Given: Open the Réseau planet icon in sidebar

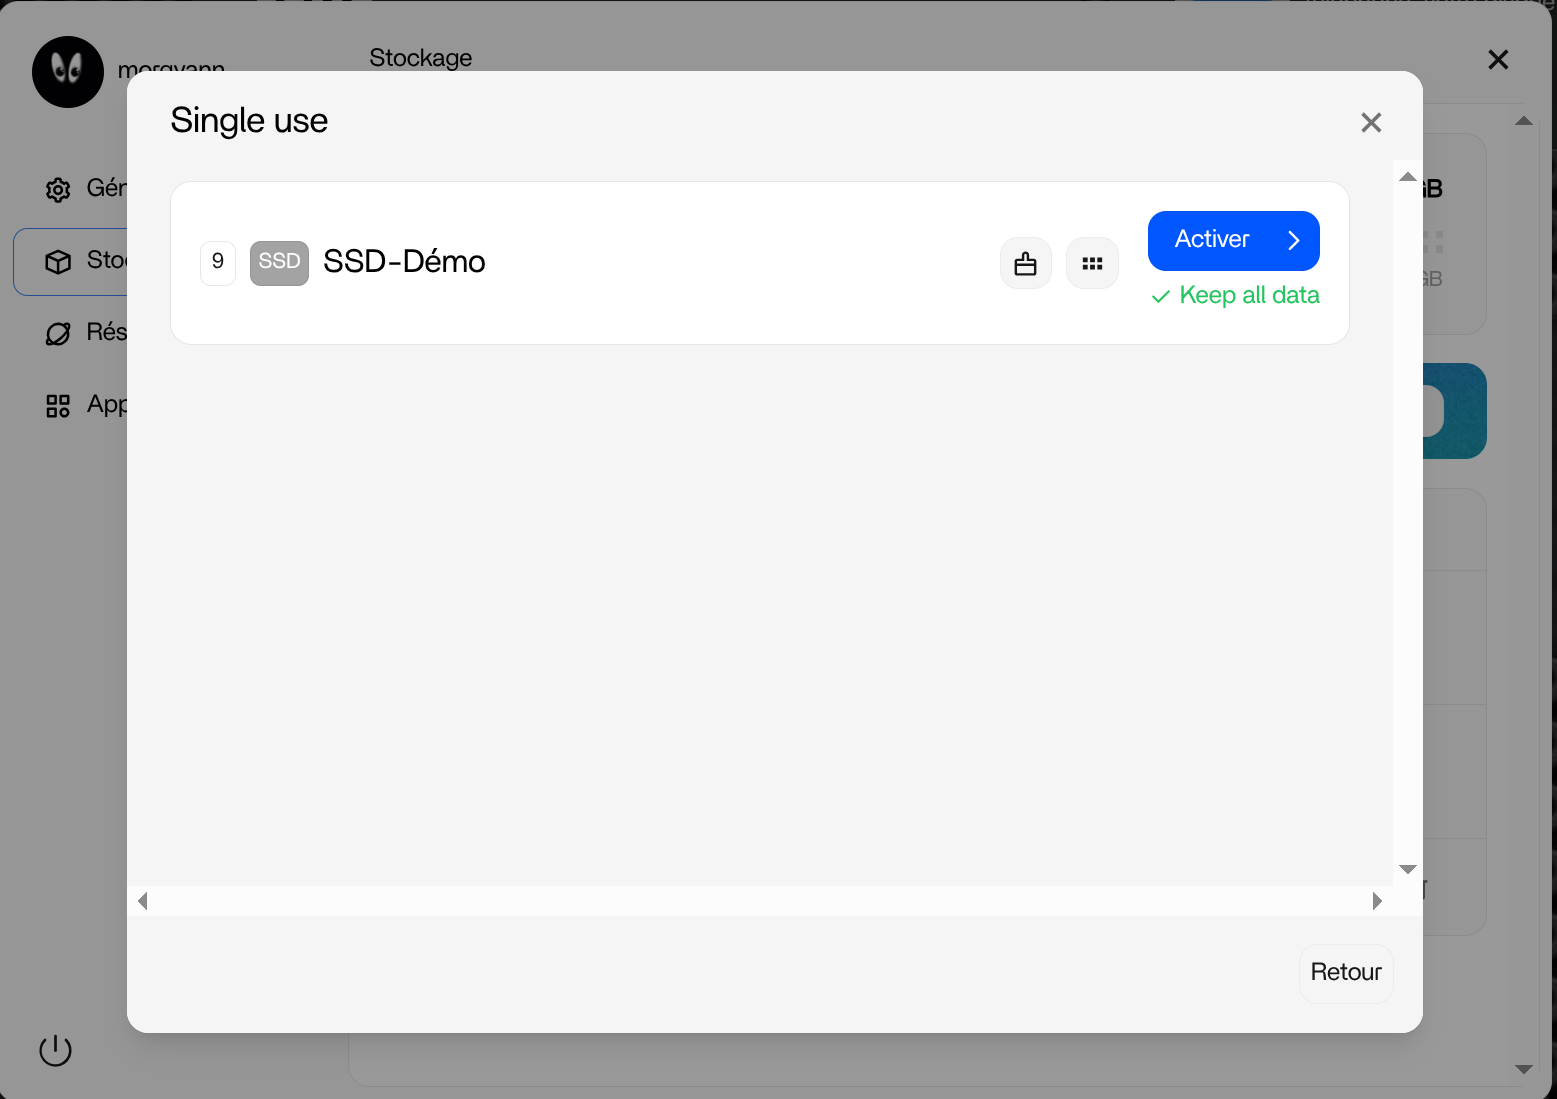Looking at the screenshot, I should [58, 334].
